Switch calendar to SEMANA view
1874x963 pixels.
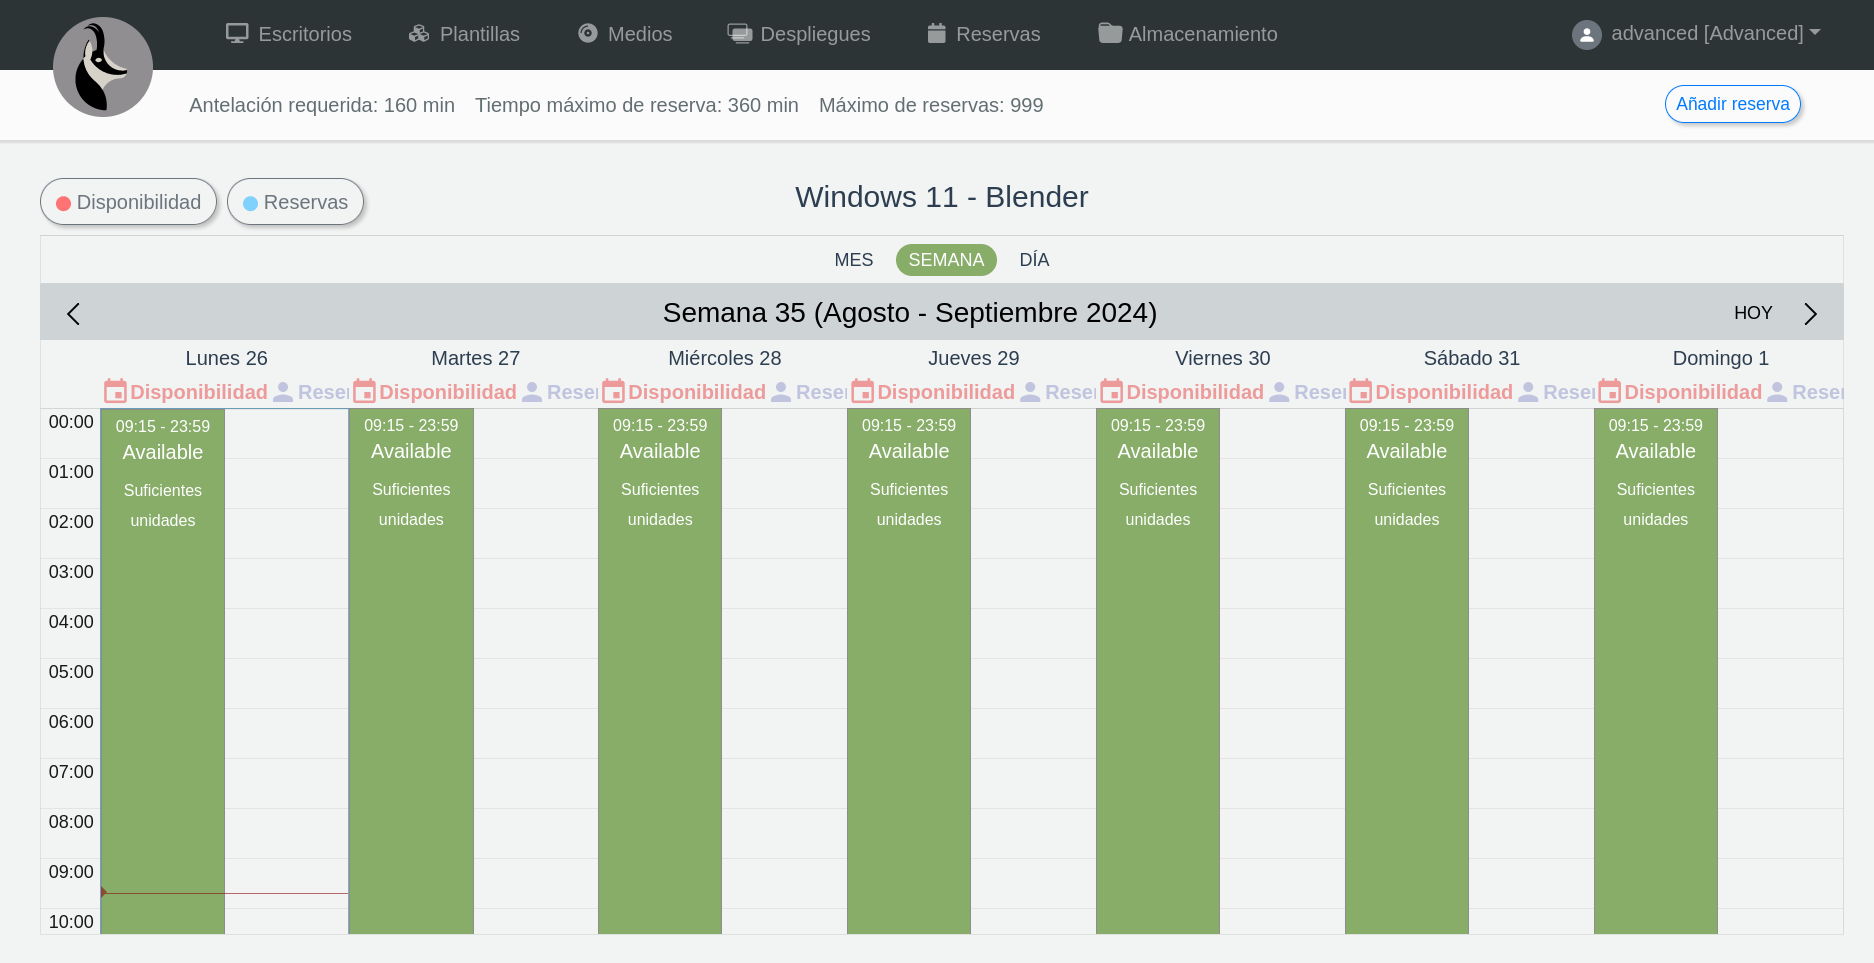[946, 260]
